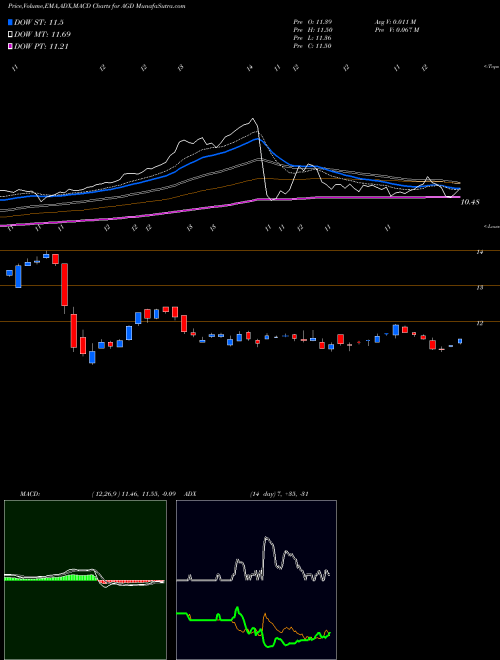Select the 'DOW PT: 11.21' label

[x=41, y=47]
